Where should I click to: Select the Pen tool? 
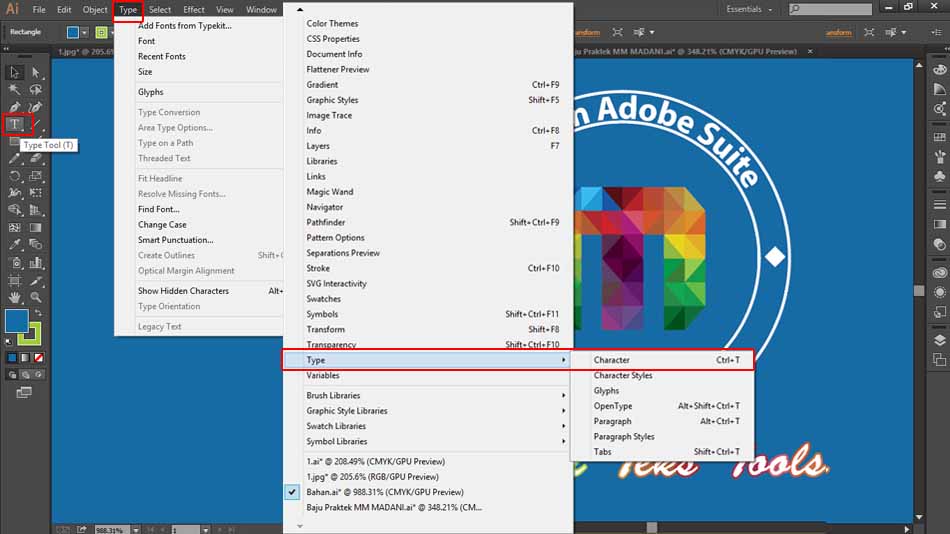tap(15, 107)
